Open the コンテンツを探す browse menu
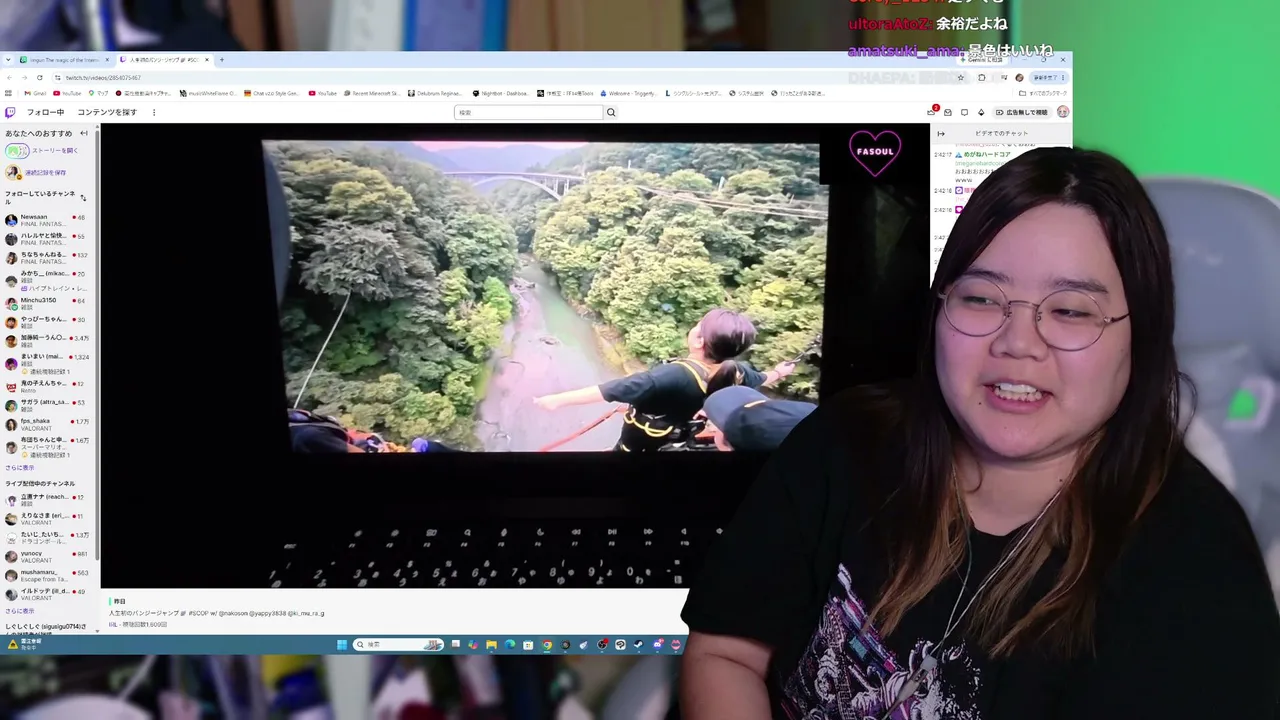 click(107, 112)
